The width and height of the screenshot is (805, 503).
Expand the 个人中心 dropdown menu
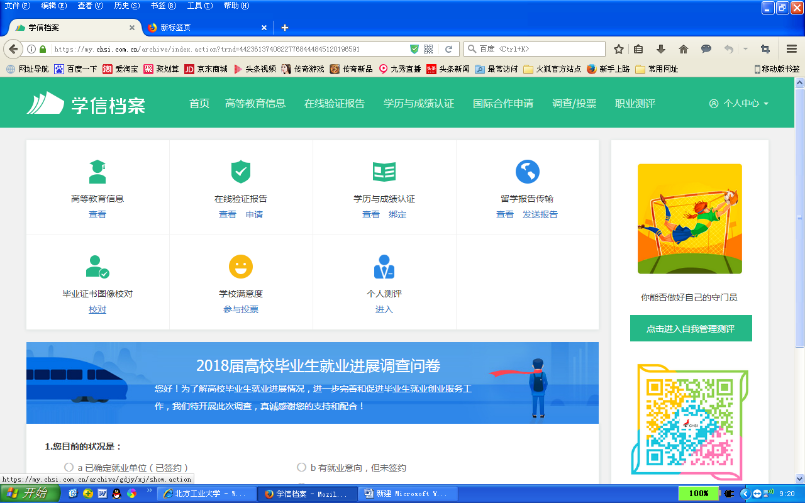pos(738,103)
